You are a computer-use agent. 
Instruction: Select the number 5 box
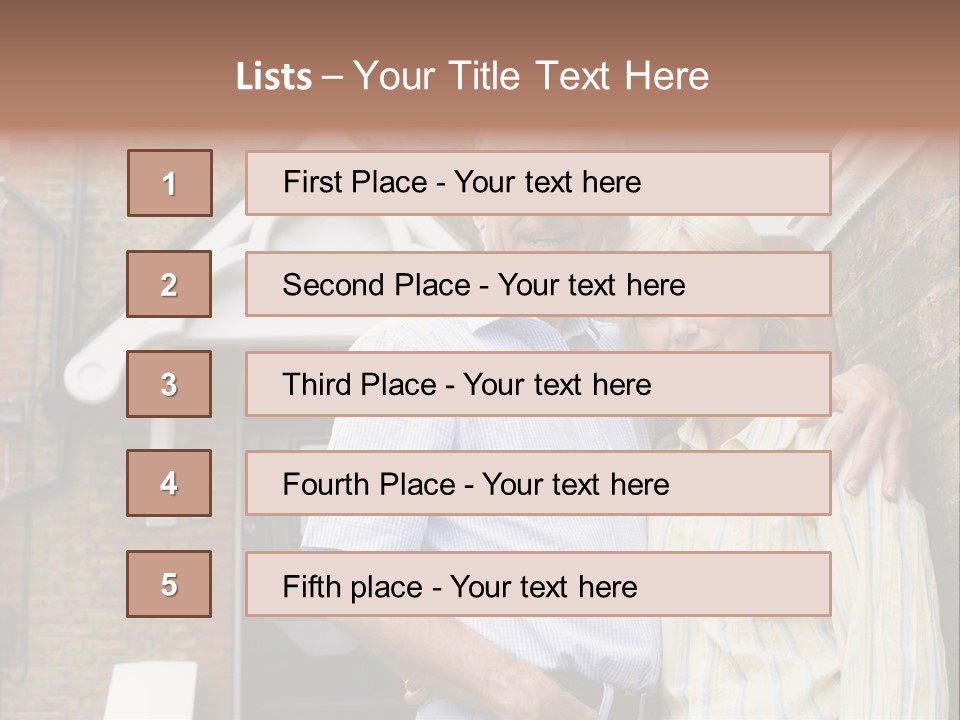coord(169,584)
